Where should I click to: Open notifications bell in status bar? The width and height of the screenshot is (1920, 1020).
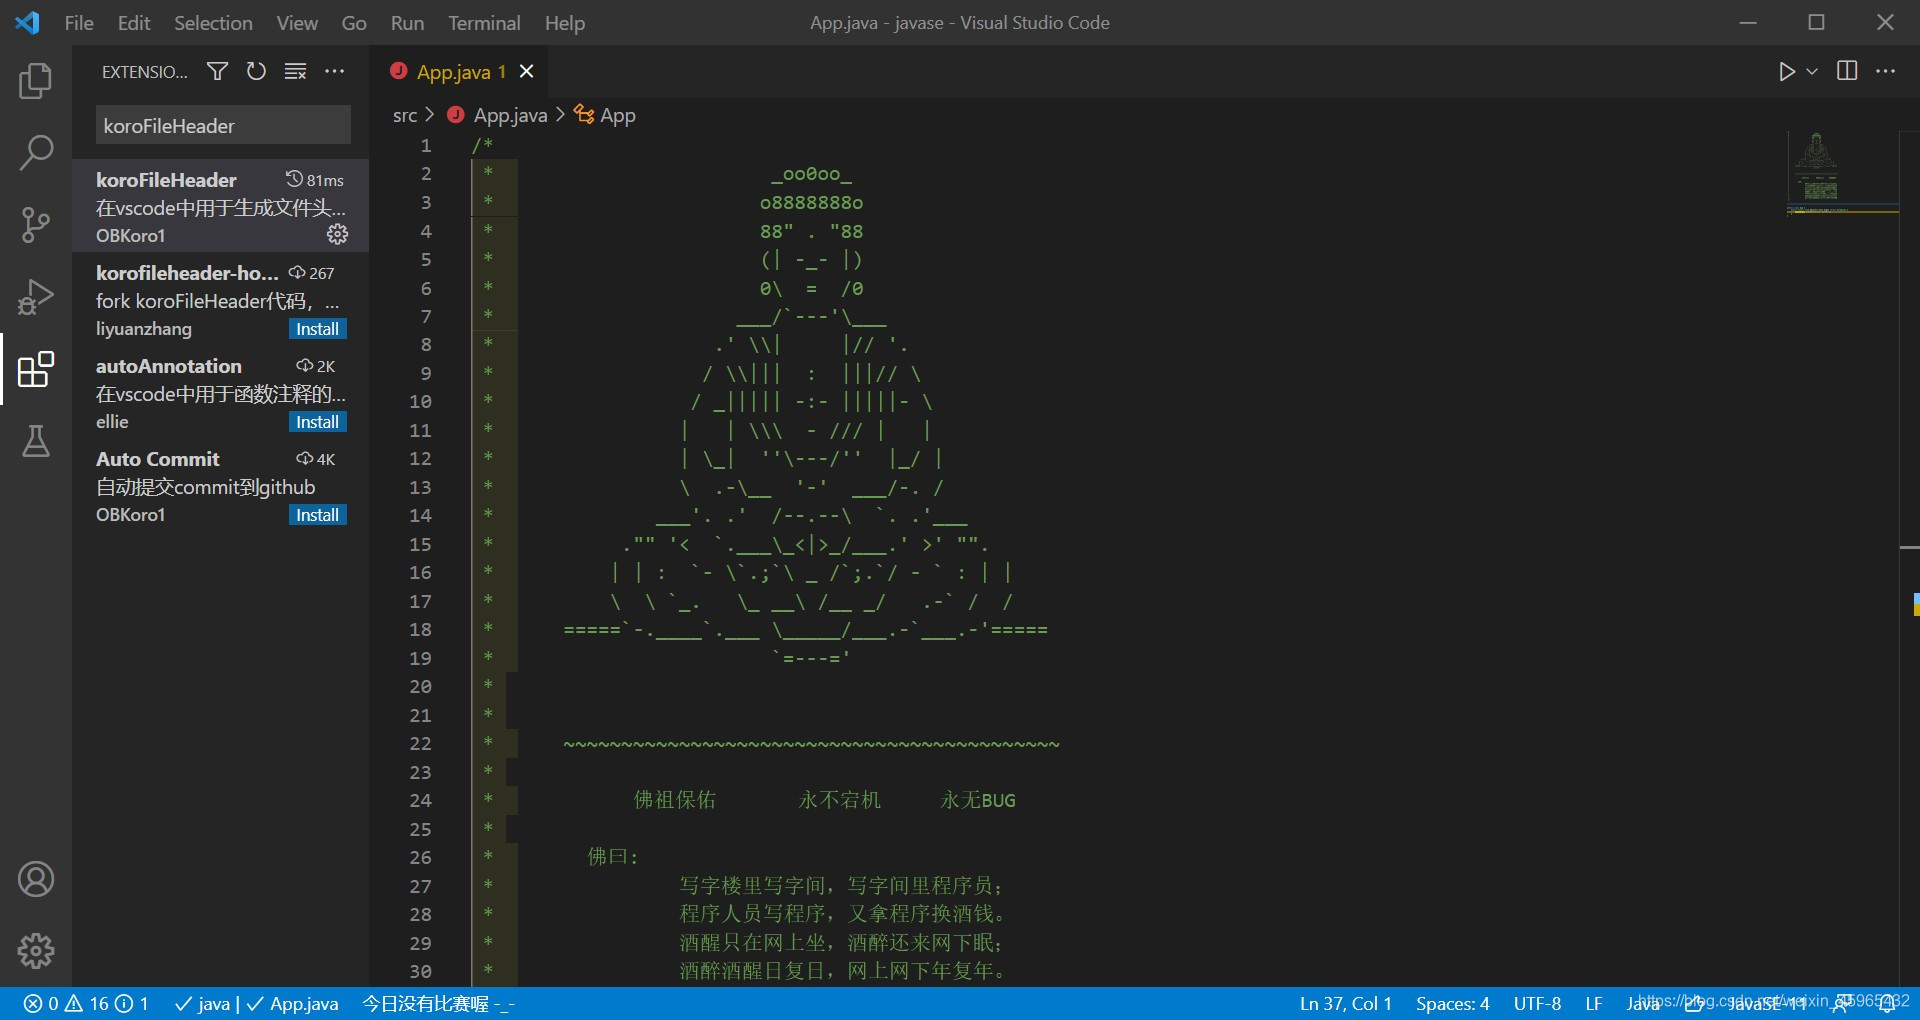click(x=1887, y=1004)
